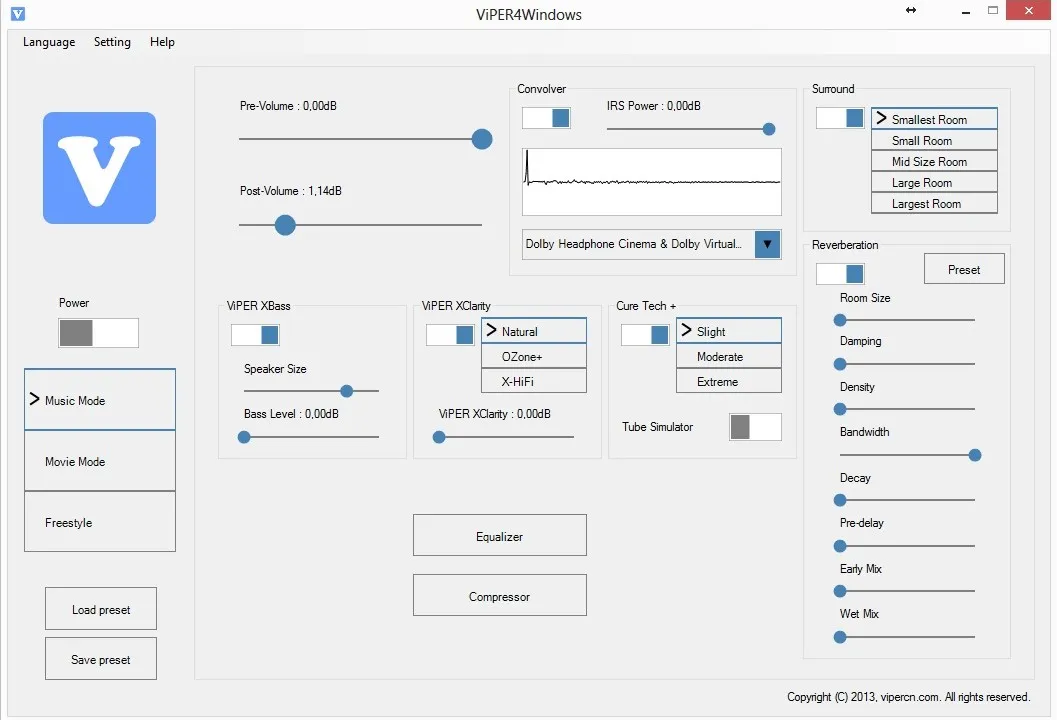This screenshot has height=720, width=1057.
Task: Toggle the main Power switch
Action: point(98,333)
